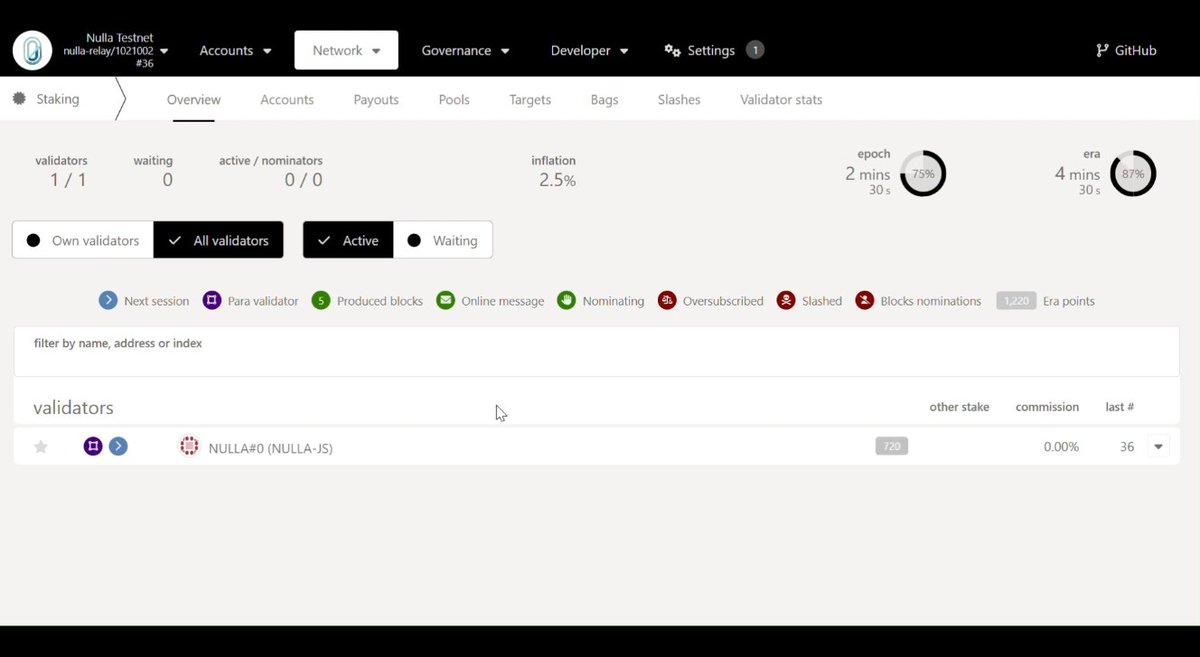The height and width of the screenshot is (657, 1200).
Task: Open the GitHub link
Action: point(1127,50)
